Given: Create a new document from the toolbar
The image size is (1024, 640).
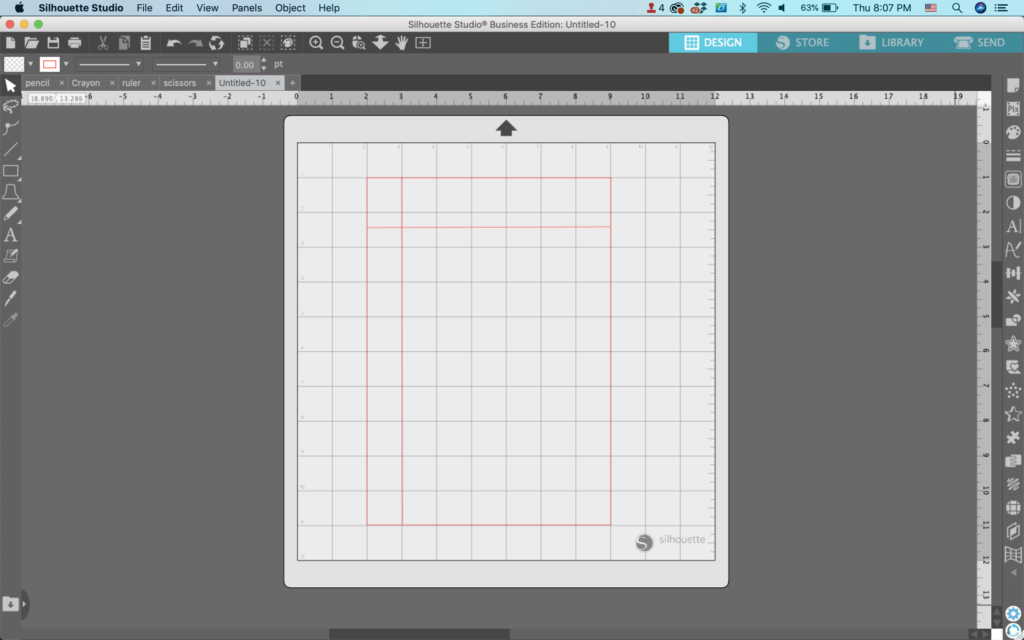Looking at the screenshot, I should [10, 43].
